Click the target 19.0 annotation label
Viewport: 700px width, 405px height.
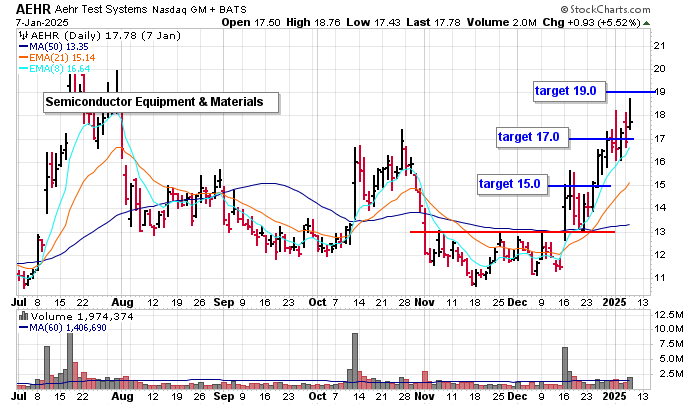tap(570, 92)
